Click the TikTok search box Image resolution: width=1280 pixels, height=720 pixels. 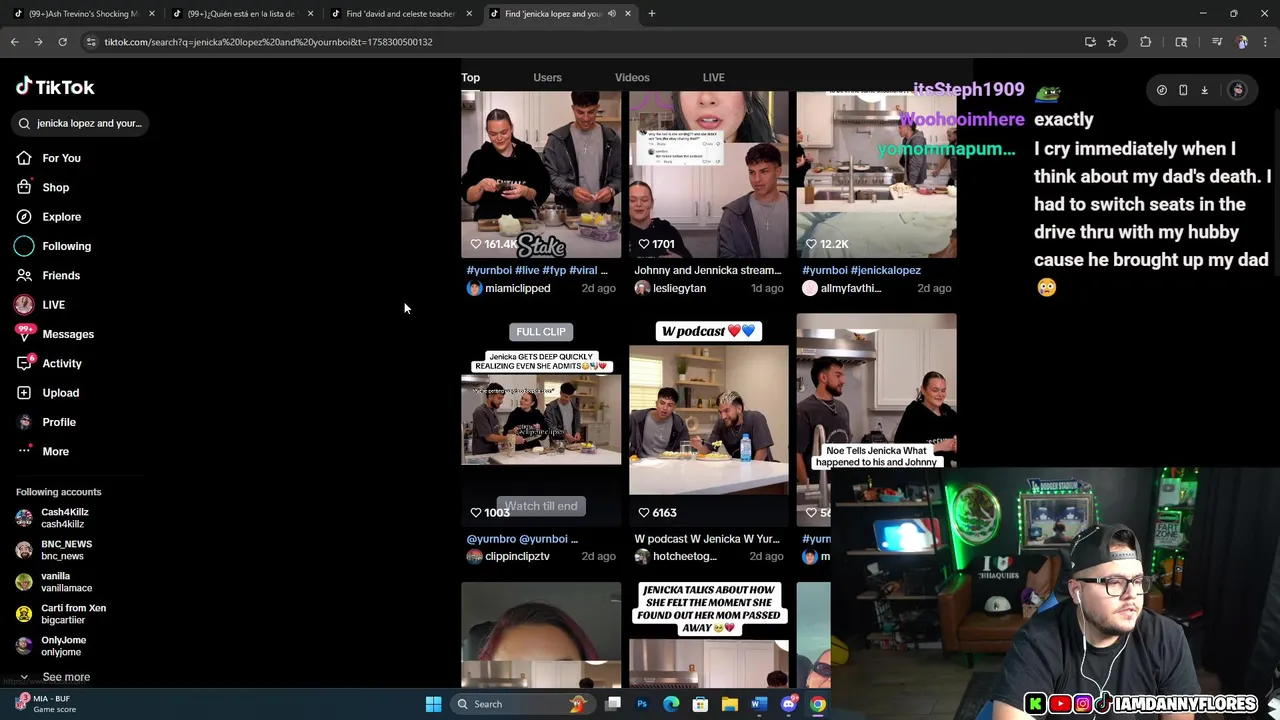click(x=80, y=123)
